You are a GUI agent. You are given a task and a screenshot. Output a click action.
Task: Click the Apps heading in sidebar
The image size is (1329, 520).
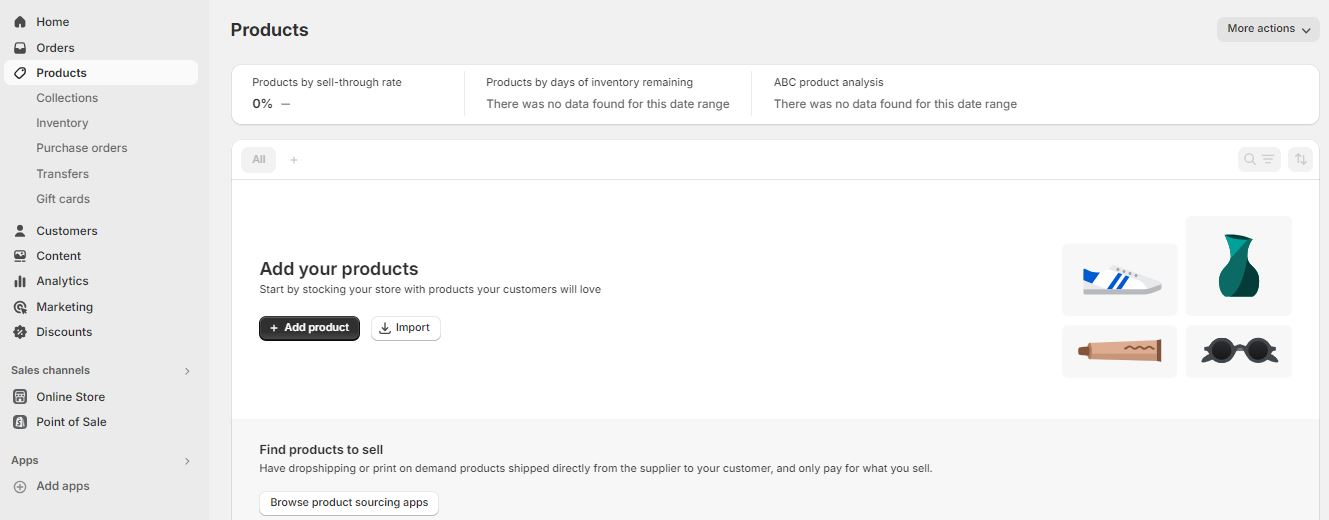[25, 461]
